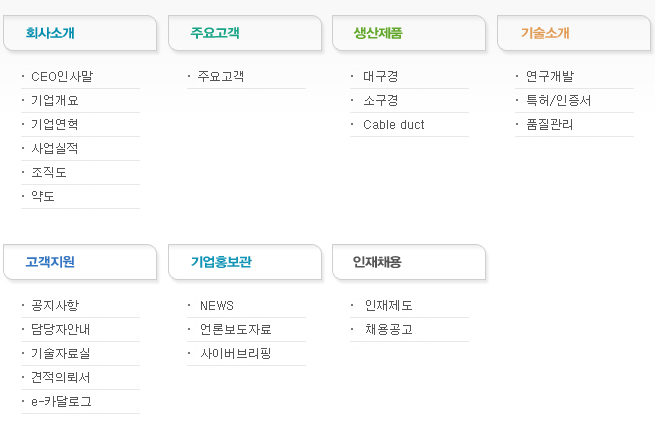Screen dimensions: 655x431
Task: Open the 고객지원 category header
Action: coord(50,262)
